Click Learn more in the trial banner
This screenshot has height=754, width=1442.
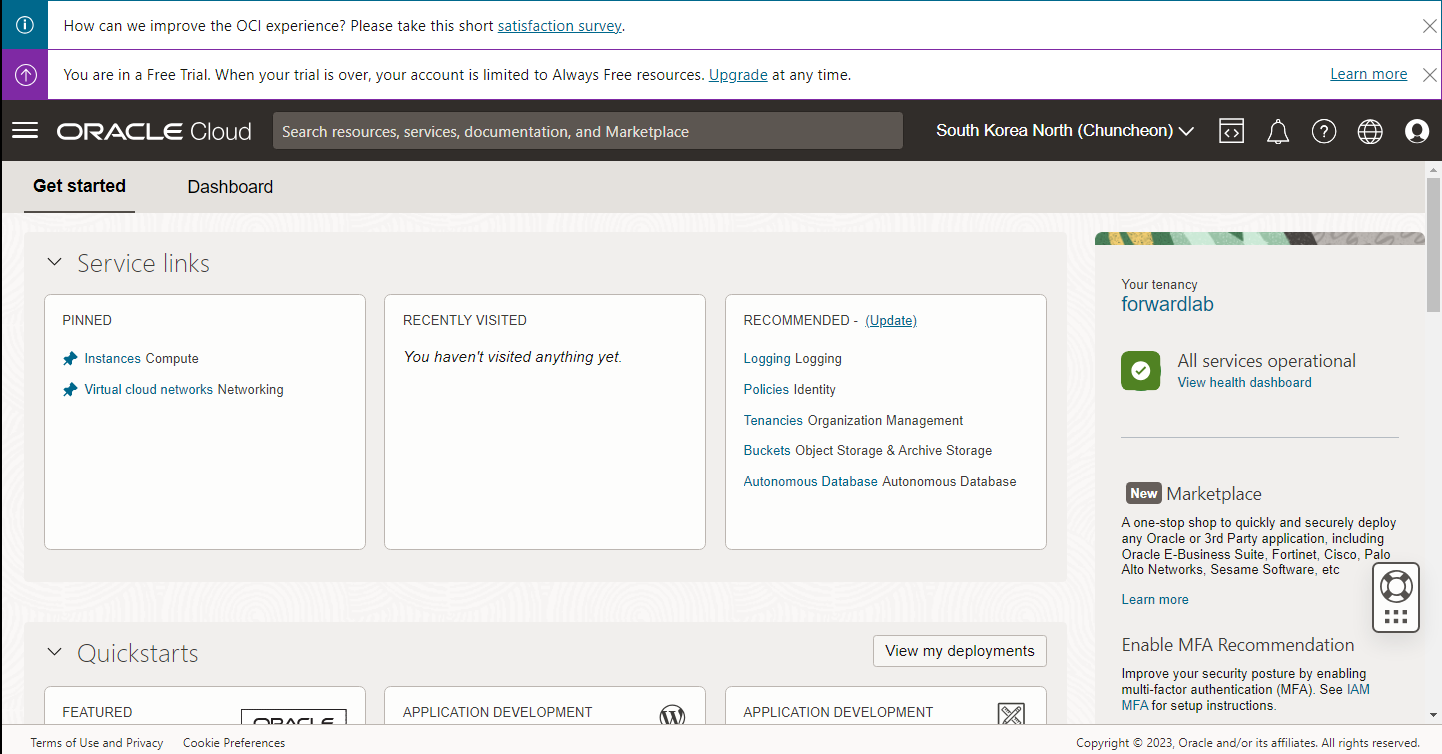pos(1368,74)
